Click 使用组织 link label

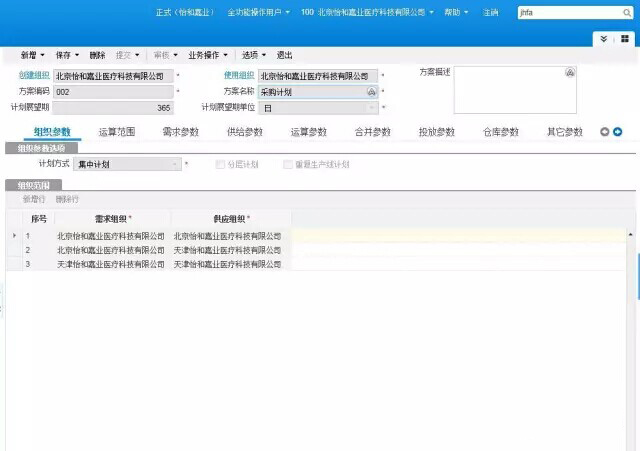tap(239, 75)
